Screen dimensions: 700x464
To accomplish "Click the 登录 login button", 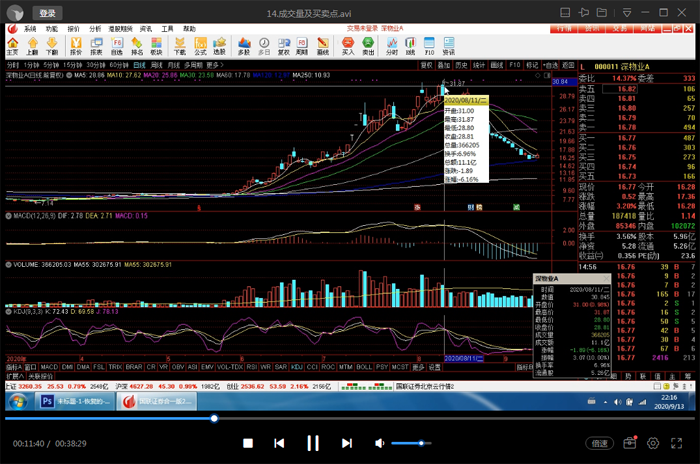I will [47, 13].
